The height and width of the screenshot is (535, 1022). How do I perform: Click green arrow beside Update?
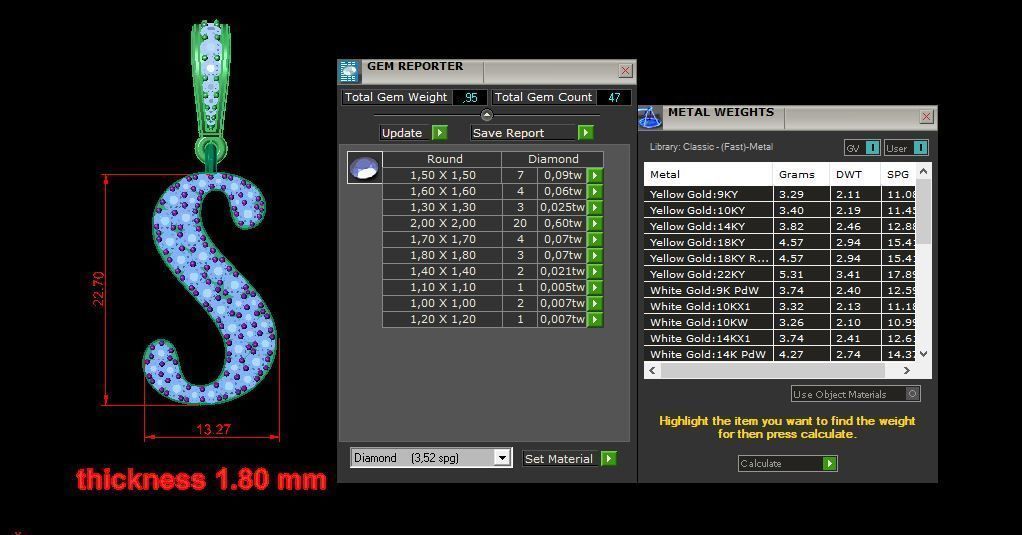440,133
